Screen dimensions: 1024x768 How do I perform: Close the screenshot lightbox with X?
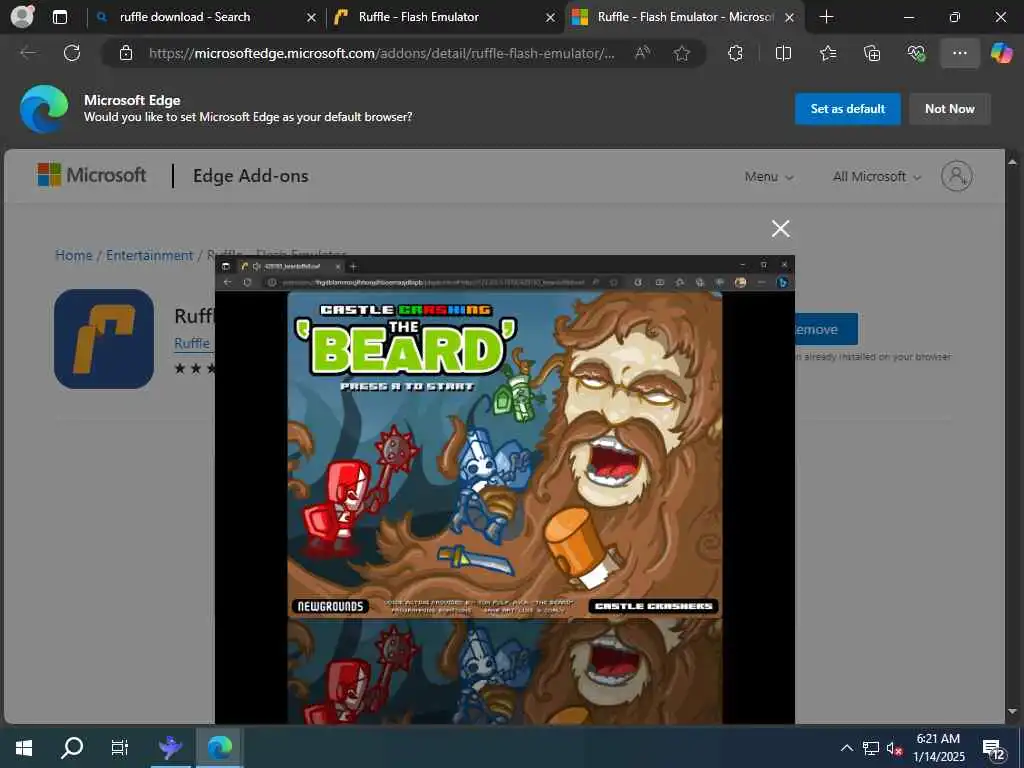coord(780,229)
